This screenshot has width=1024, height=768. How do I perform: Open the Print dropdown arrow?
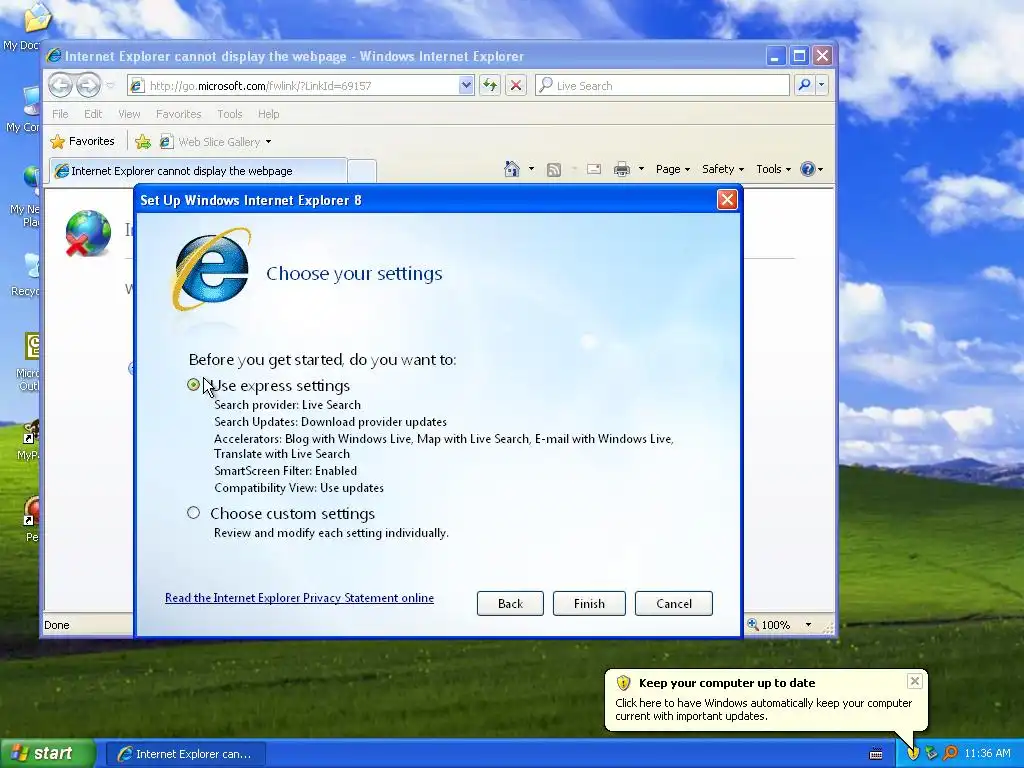pos(641,169)
